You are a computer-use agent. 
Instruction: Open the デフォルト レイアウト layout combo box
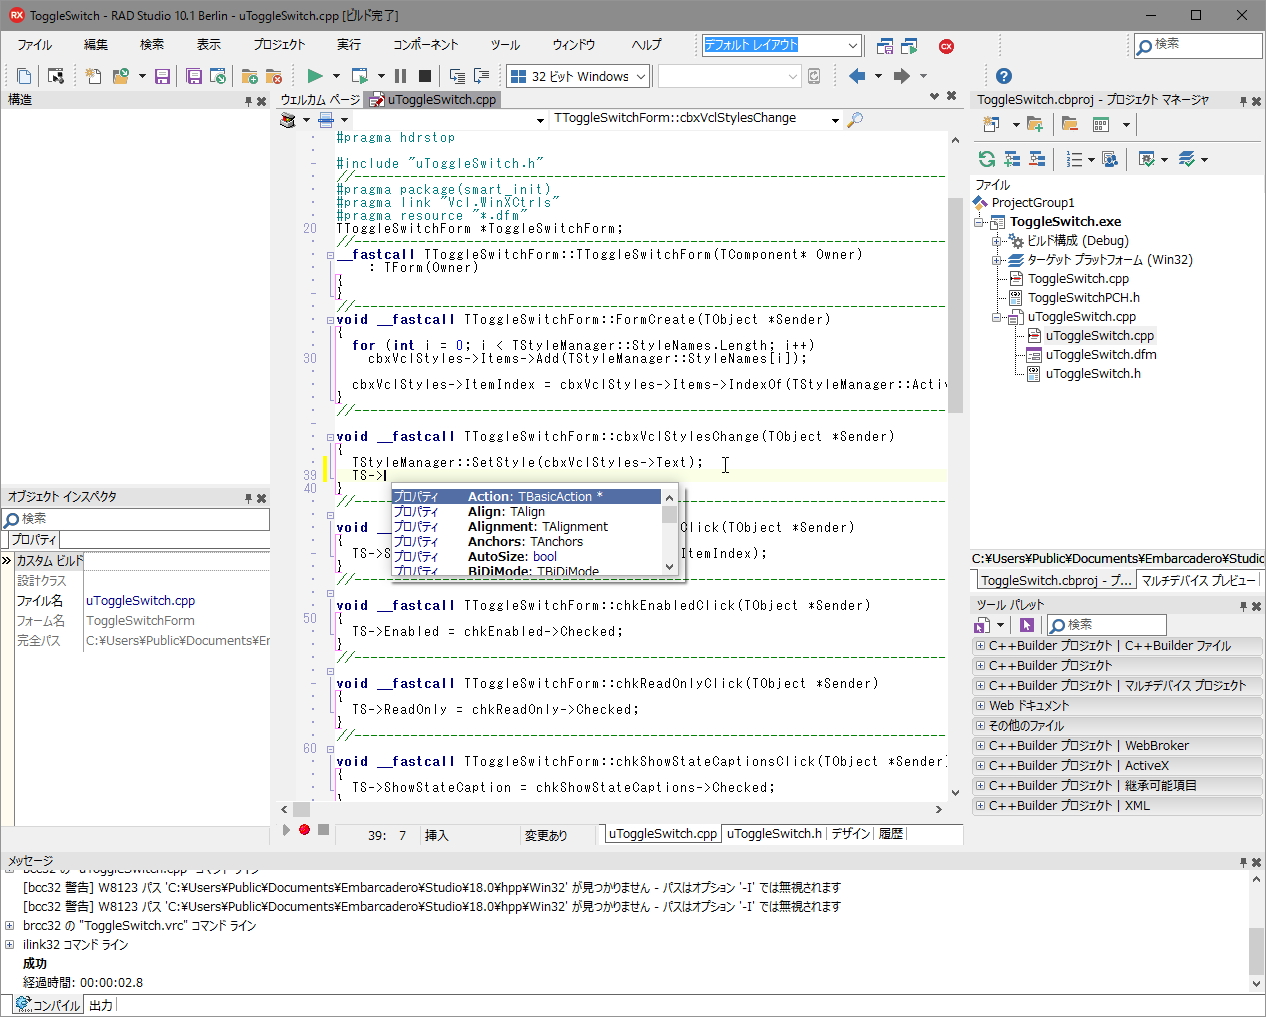[852, 45]
